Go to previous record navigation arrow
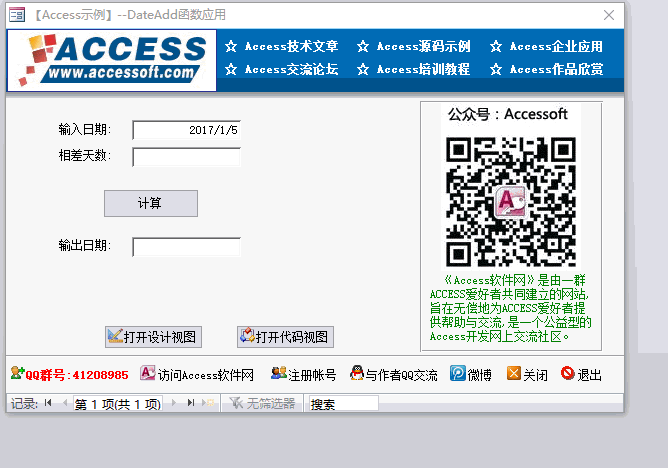668x468 pixels. click(65, 402)
